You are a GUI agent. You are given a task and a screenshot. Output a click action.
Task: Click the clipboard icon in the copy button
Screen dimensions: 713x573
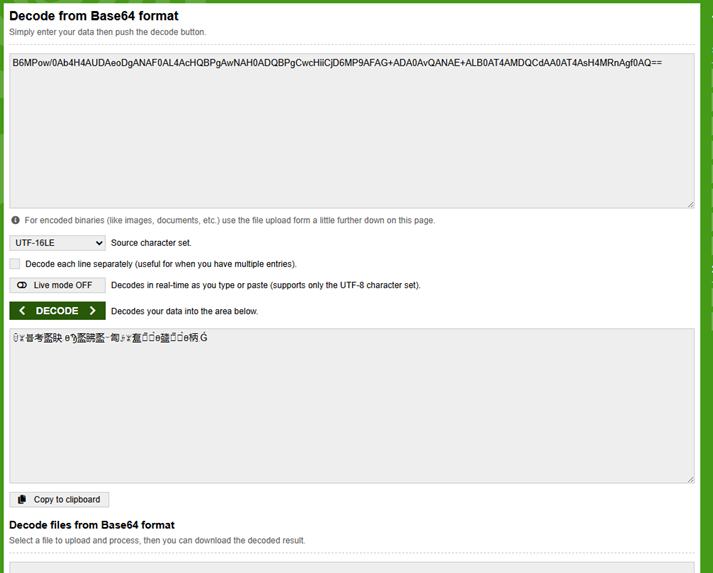click(22, 499)
